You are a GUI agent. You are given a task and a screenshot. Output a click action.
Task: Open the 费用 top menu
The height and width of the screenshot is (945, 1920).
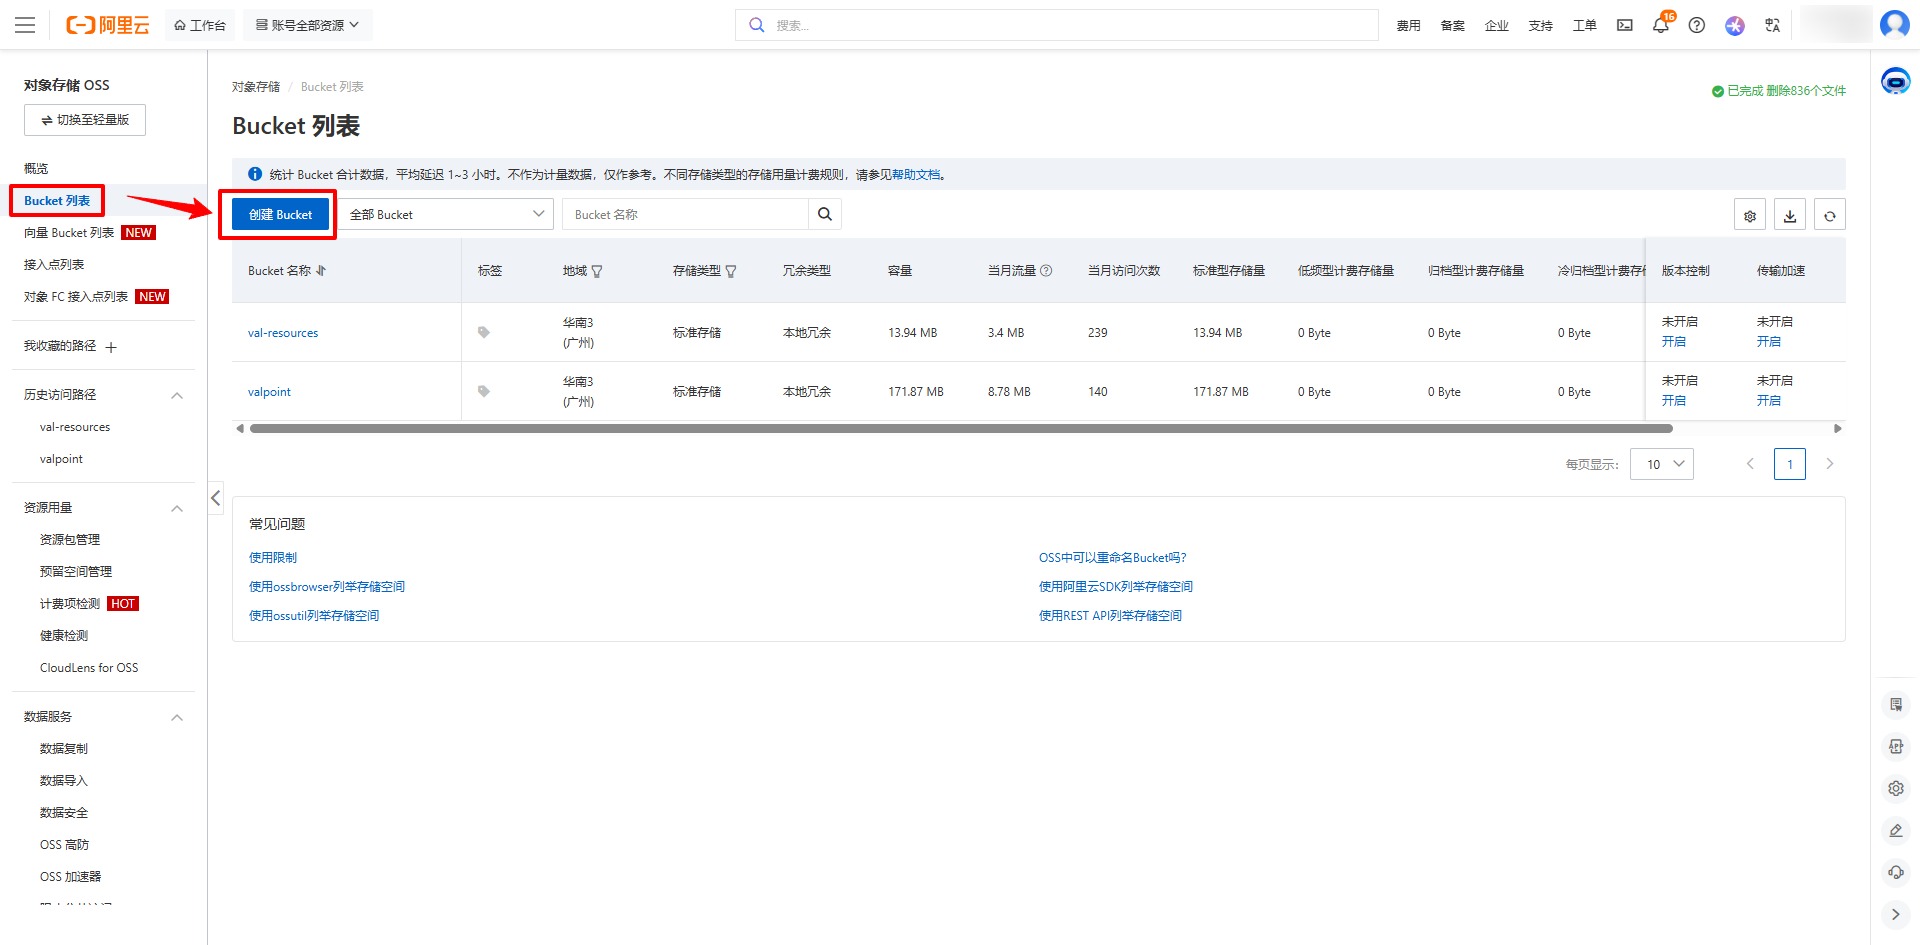tap(1409, 25)
